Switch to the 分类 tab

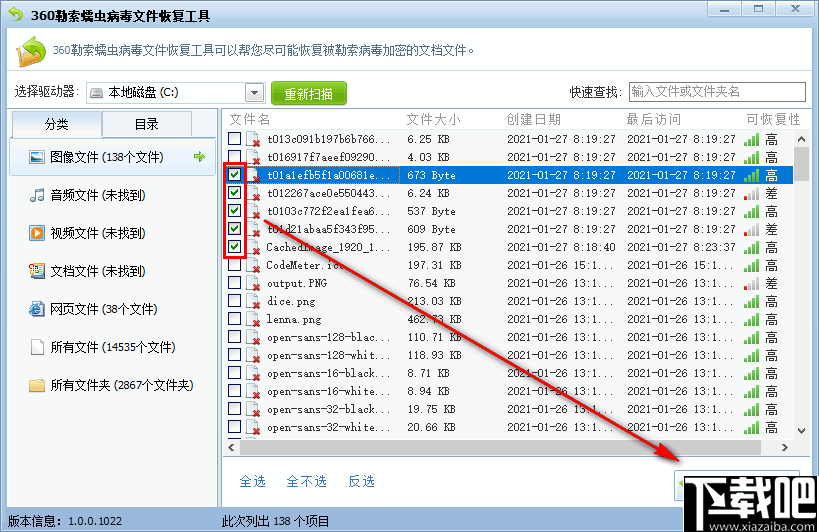(x=56, y=124)
